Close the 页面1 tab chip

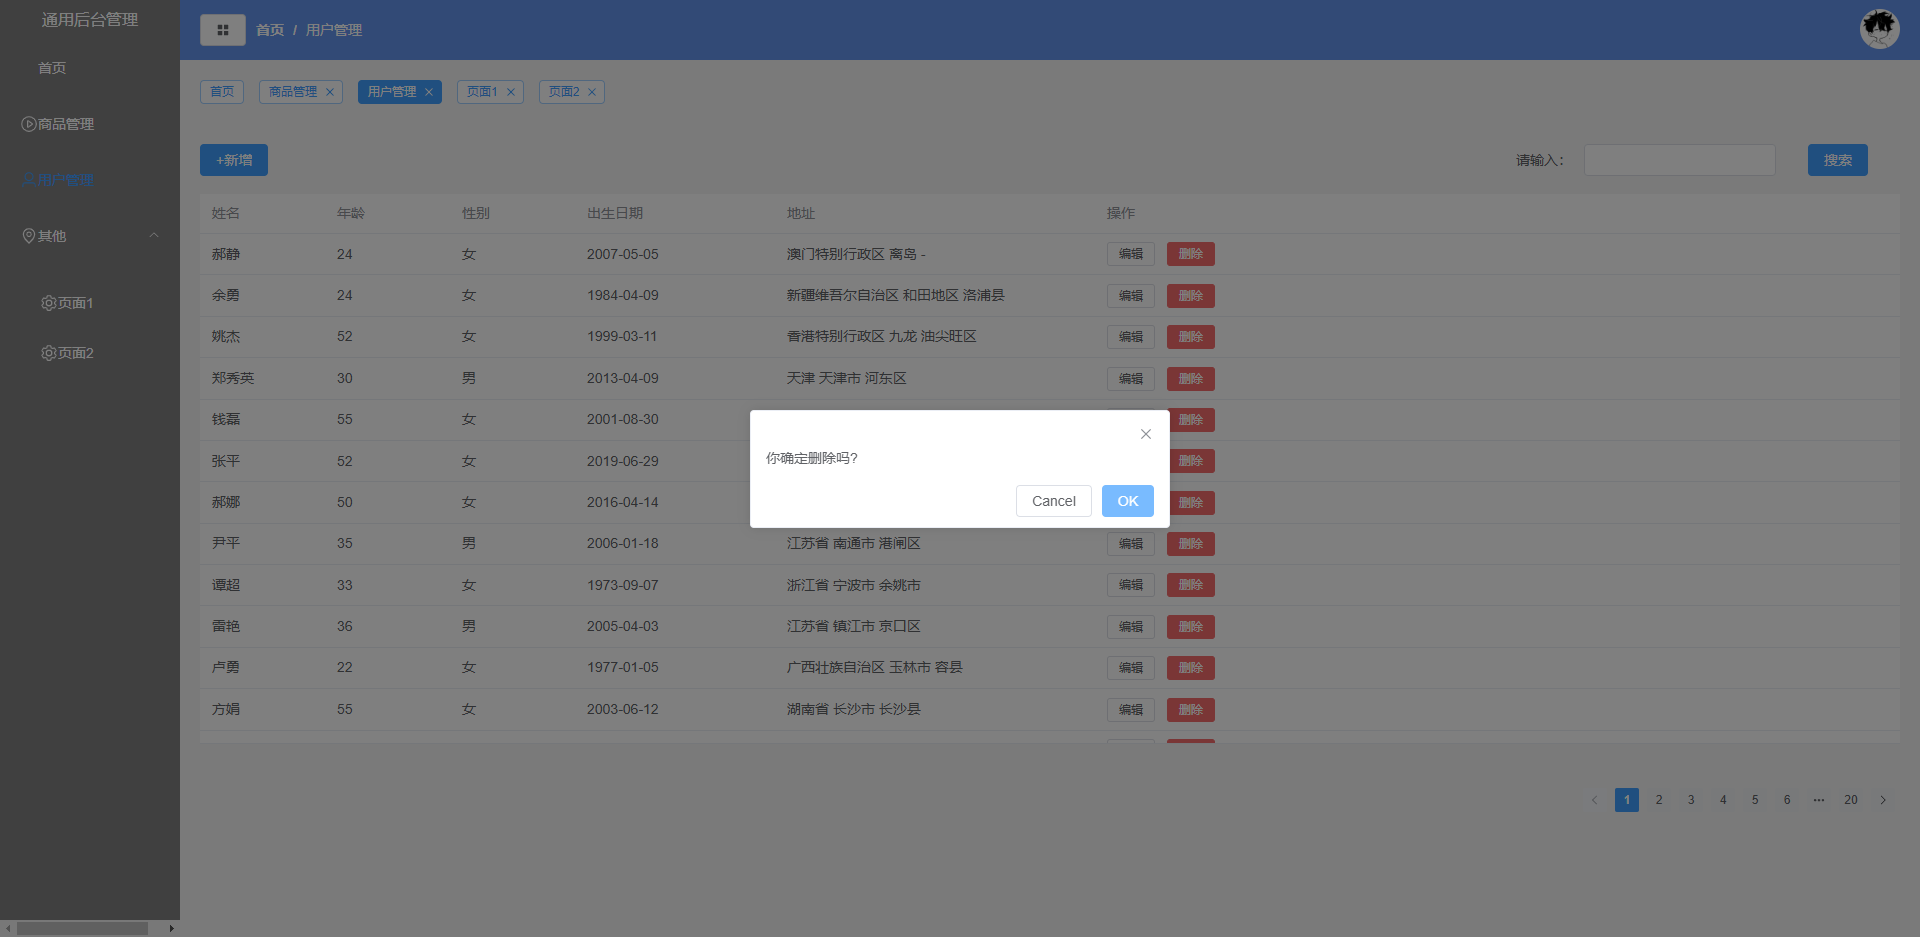pyautogui.click(x=512, y=91)
